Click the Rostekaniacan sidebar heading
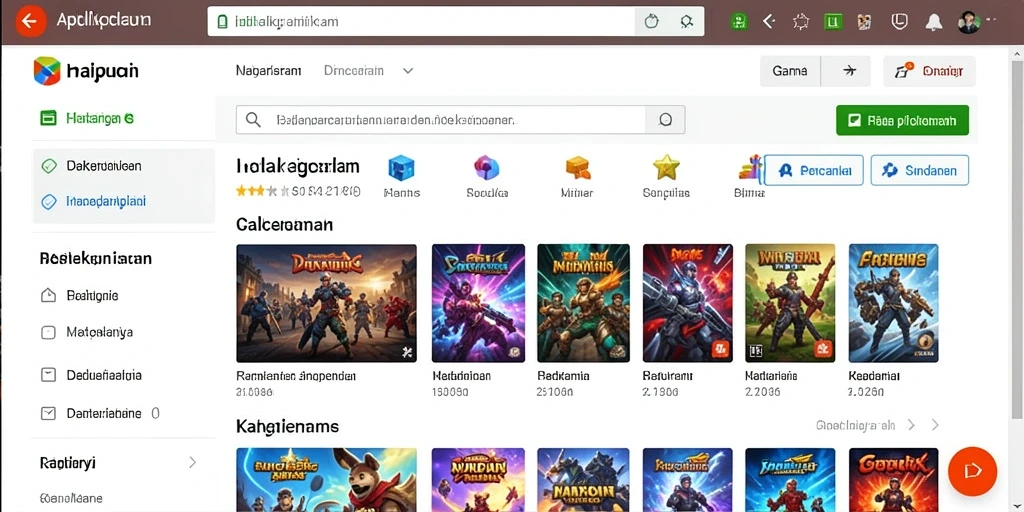Image resolution: width=1024 pixels, height=512 pixels. click(95, 259)
